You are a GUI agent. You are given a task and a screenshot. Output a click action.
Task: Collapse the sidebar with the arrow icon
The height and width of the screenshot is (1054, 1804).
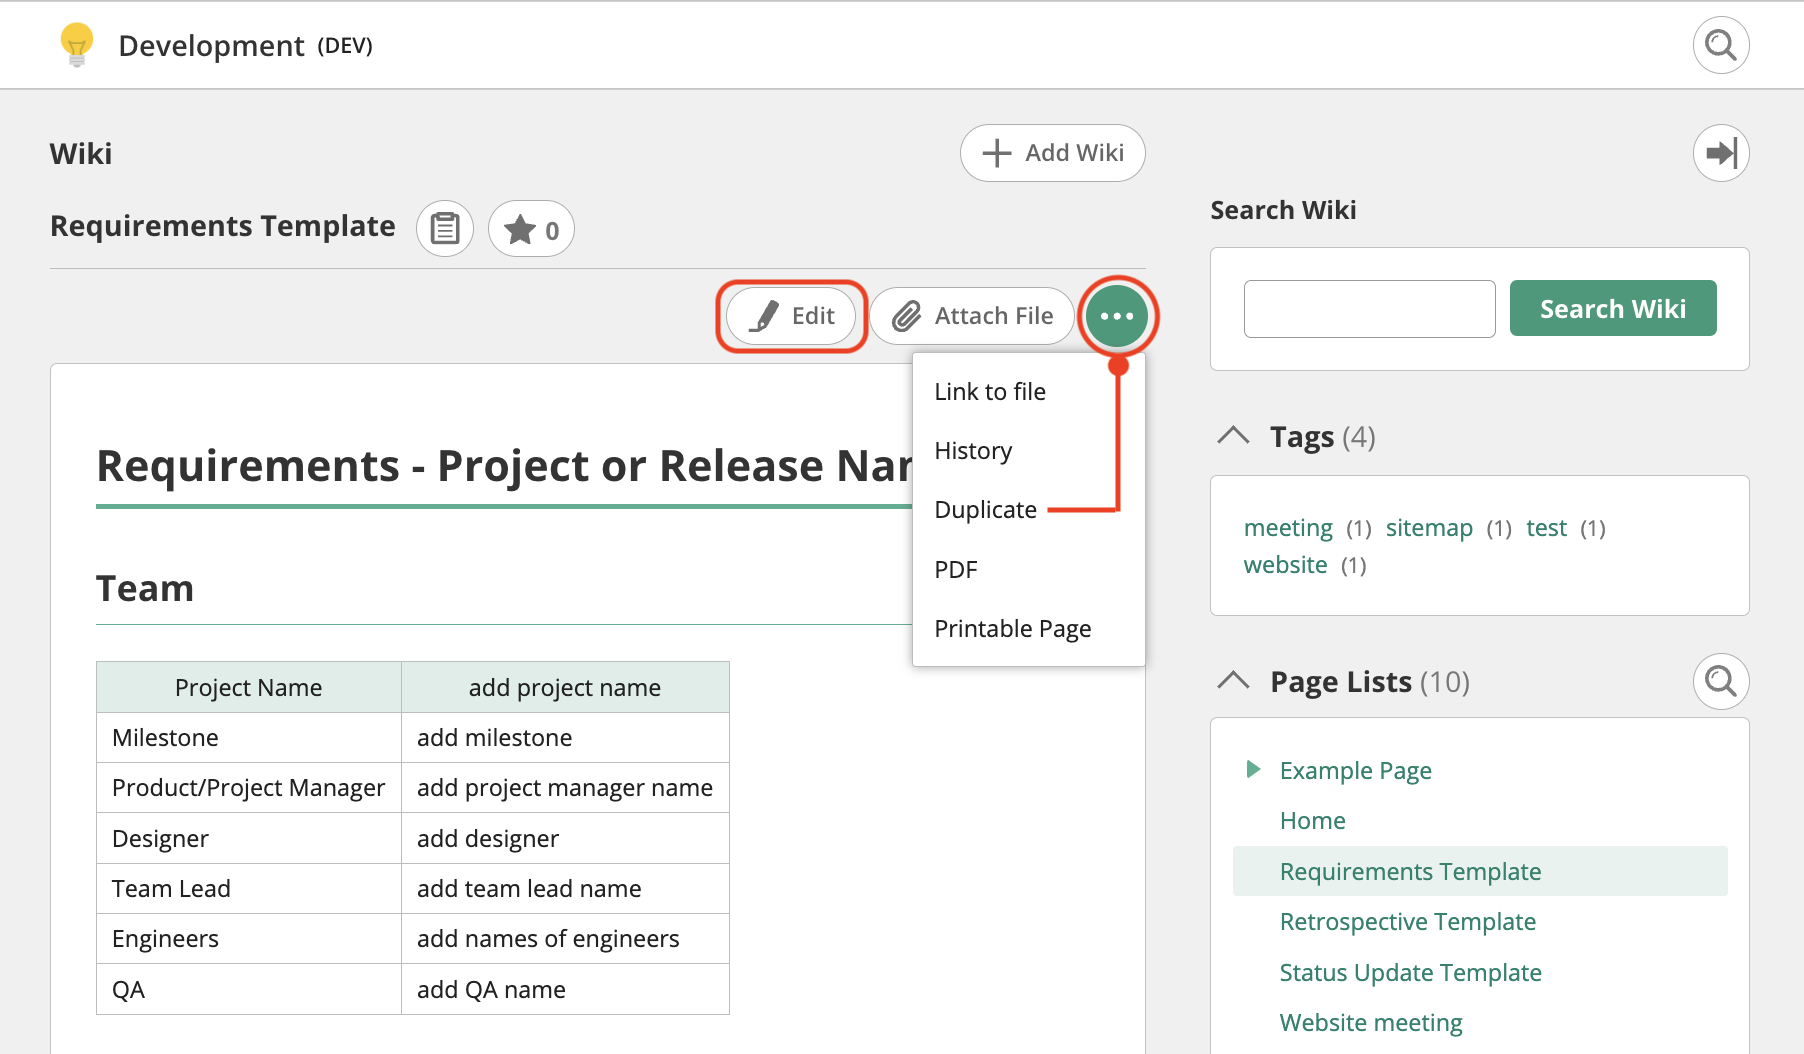pyautogui.click(x=1720, y=153)
